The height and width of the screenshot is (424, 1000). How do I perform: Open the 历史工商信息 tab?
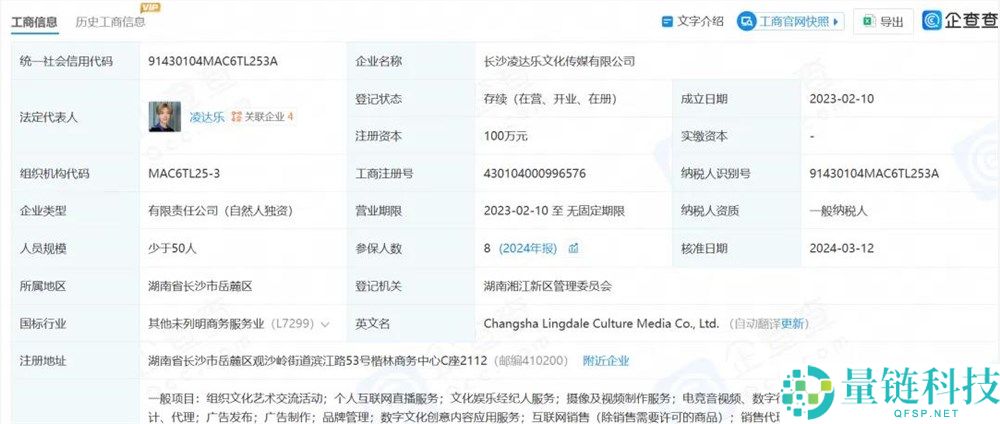[110, 22]
